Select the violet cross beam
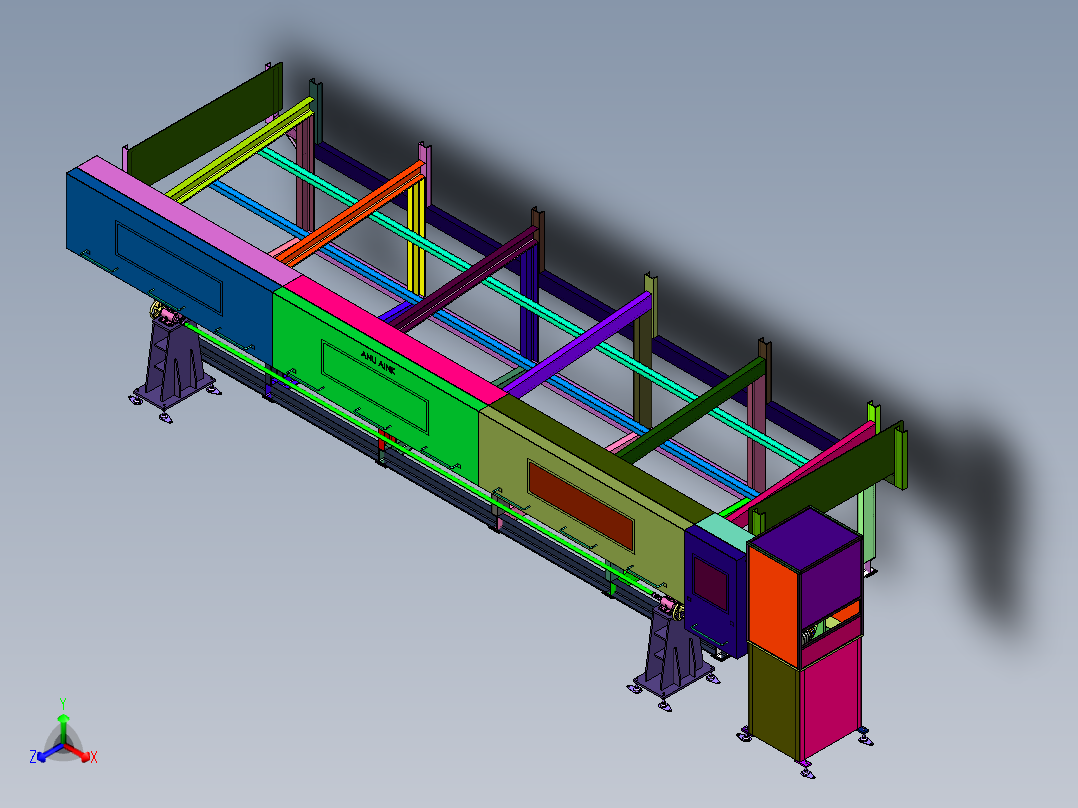1078x808 pixels. (x=578, y=344)
